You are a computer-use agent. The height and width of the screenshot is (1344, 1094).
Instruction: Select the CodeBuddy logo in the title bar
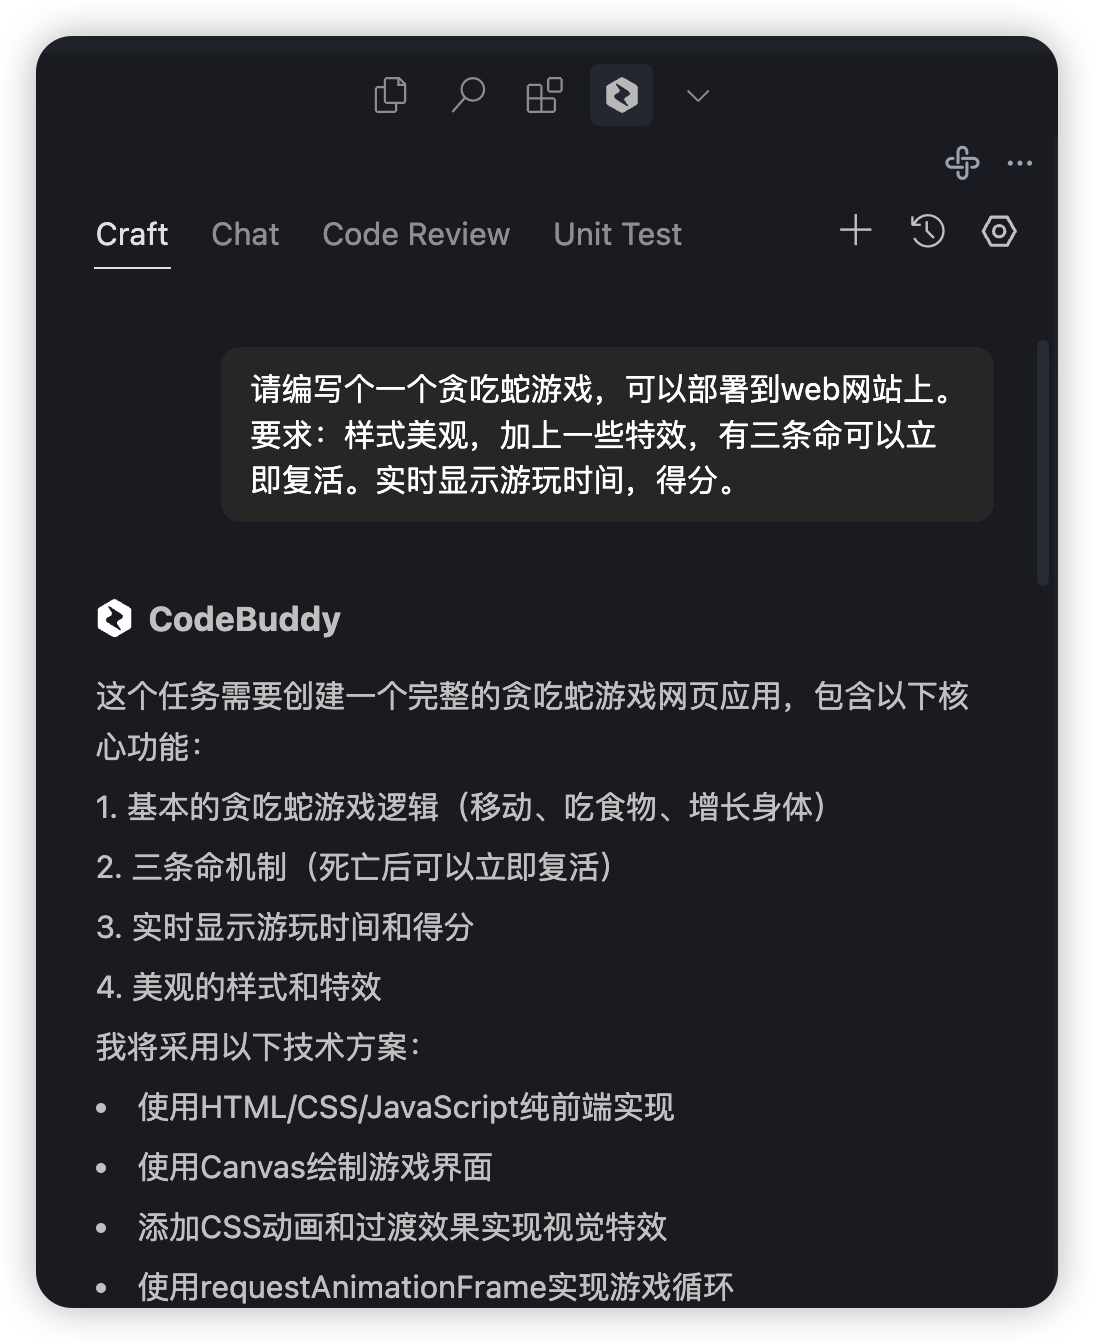click(621, 95)
